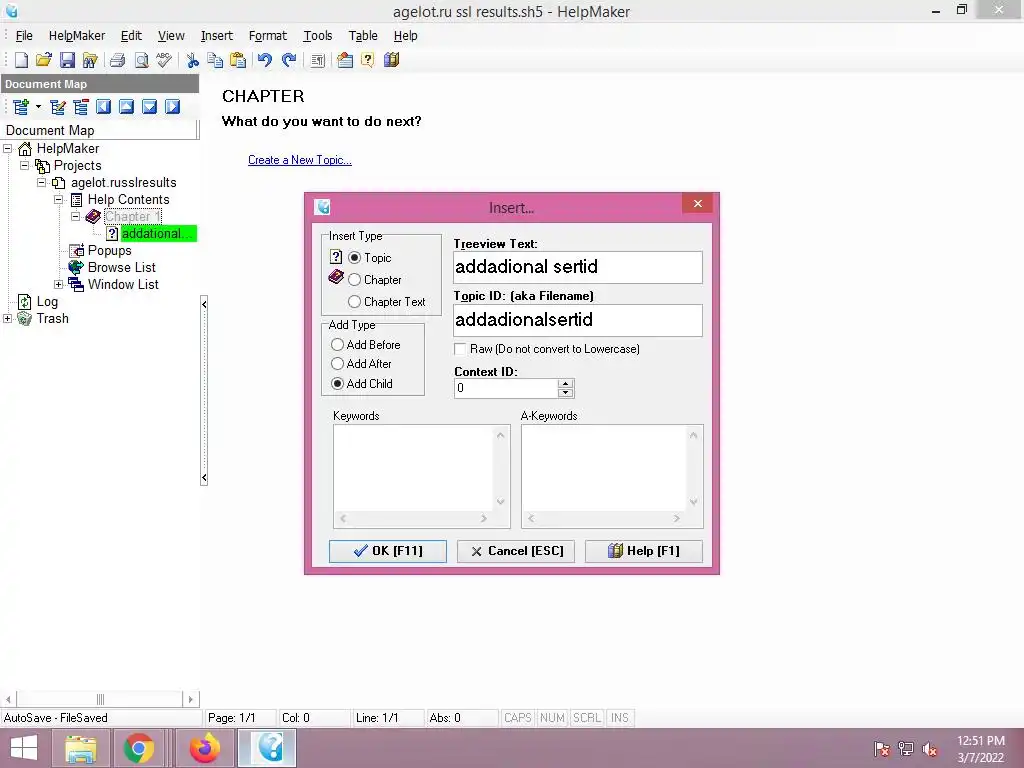The image size is (1024, 768).
Task: Collapse the HelpMaker root node
Action: pyautogui.click(x=8, y=149)
